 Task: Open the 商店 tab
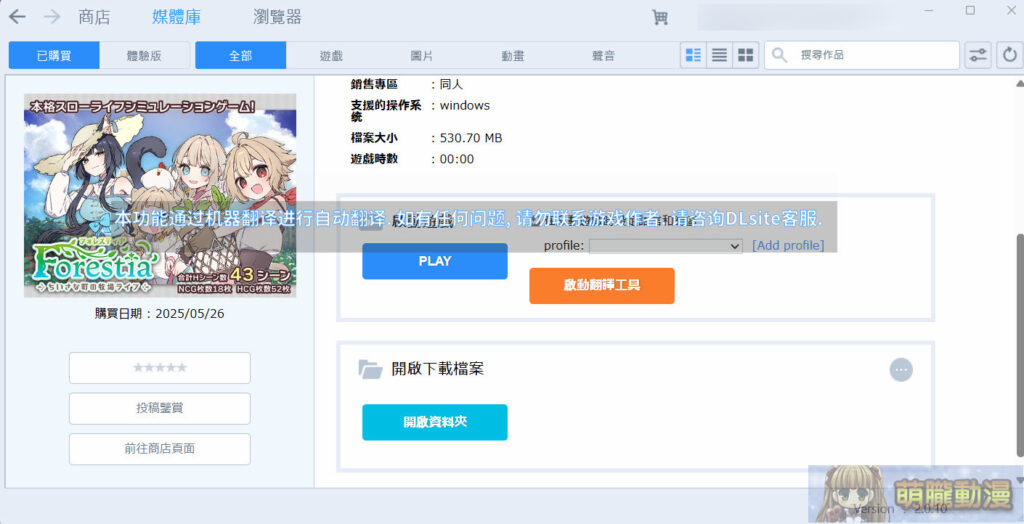click(94, 17)
